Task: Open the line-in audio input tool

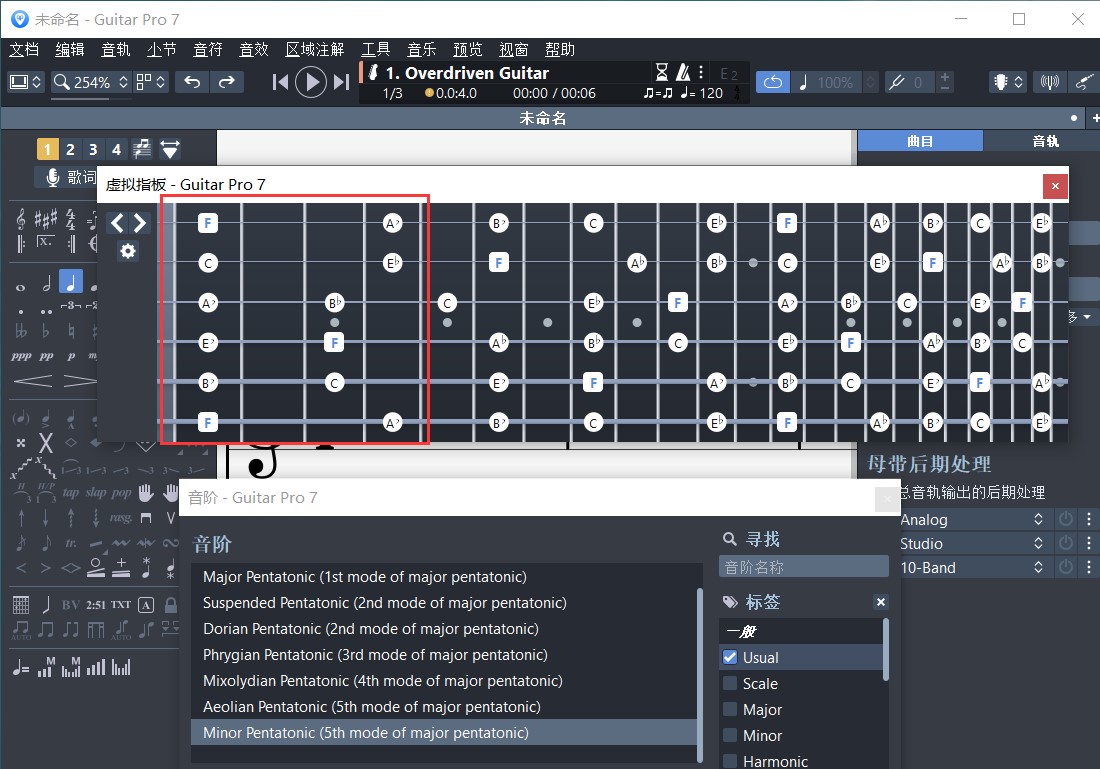Action: click(1086, 82)
